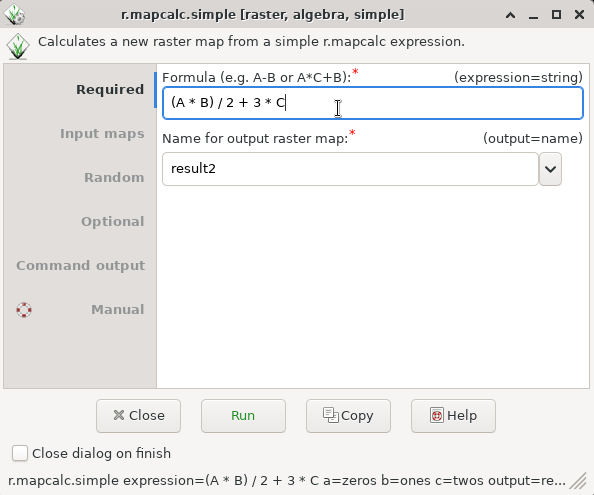This screenshot has width=594, height=495.
Task: Expand the output raster map dropdown
Action: [550, 169]
